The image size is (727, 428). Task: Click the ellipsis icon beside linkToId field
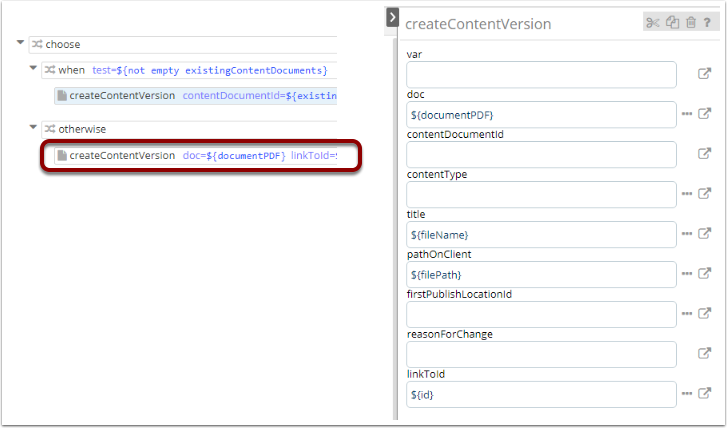[687, 394]
